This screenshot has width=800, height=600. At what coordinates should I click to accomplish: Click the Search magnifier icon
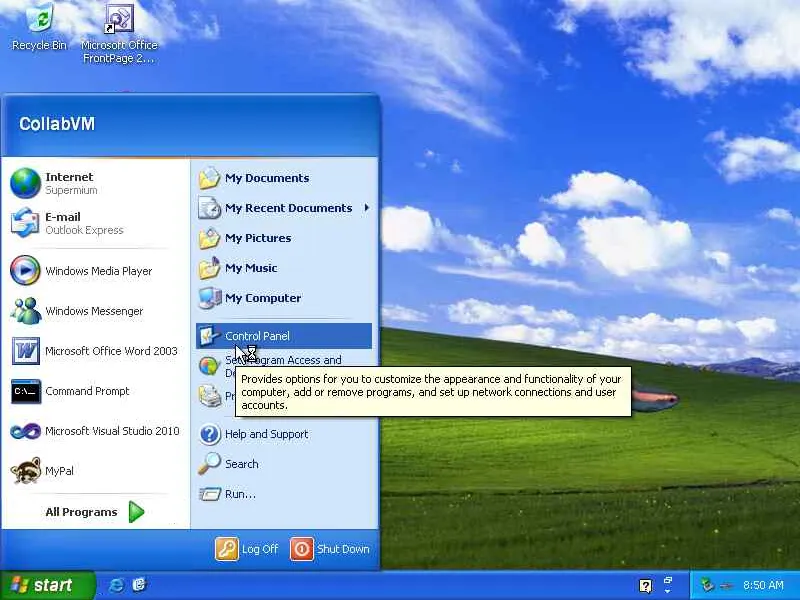point(209,464)
